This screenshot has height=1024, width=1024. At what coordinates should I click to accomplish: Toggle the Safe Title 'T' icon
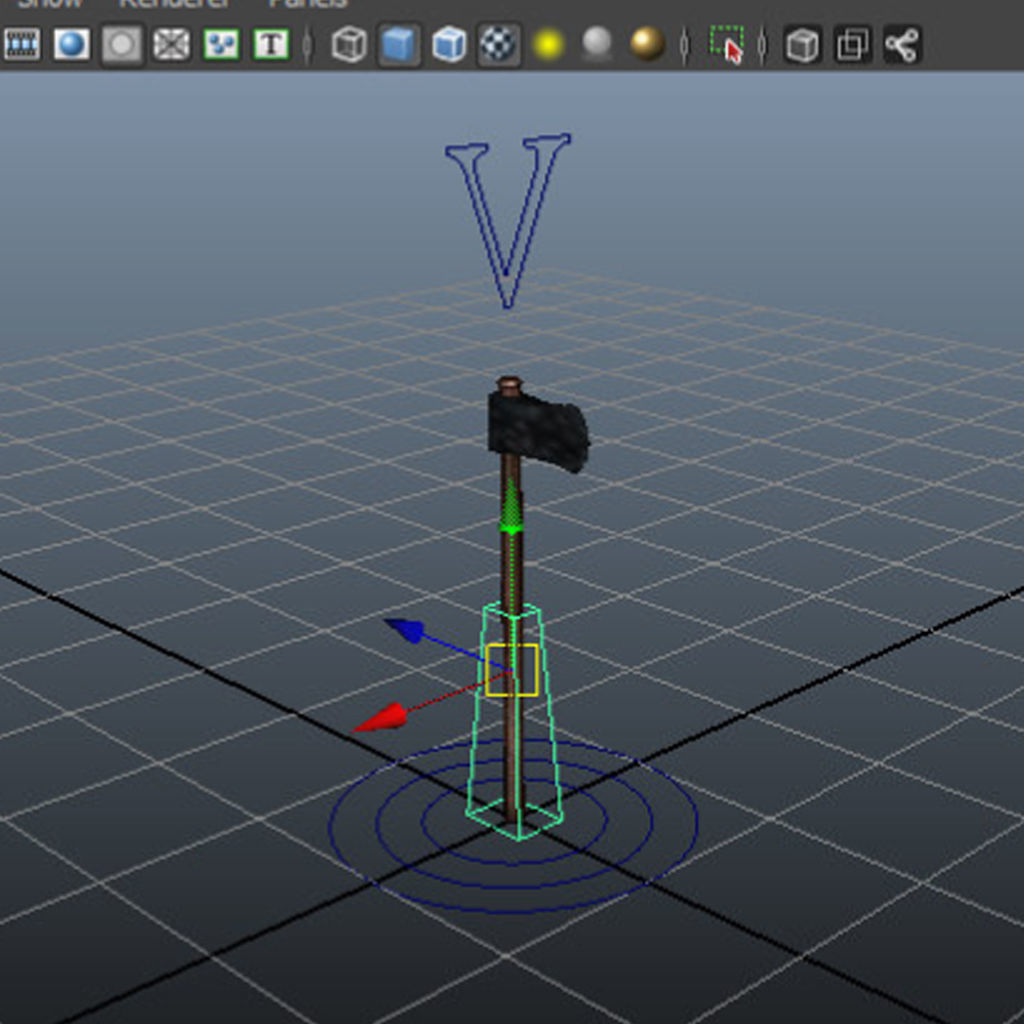tap(271, 45)
